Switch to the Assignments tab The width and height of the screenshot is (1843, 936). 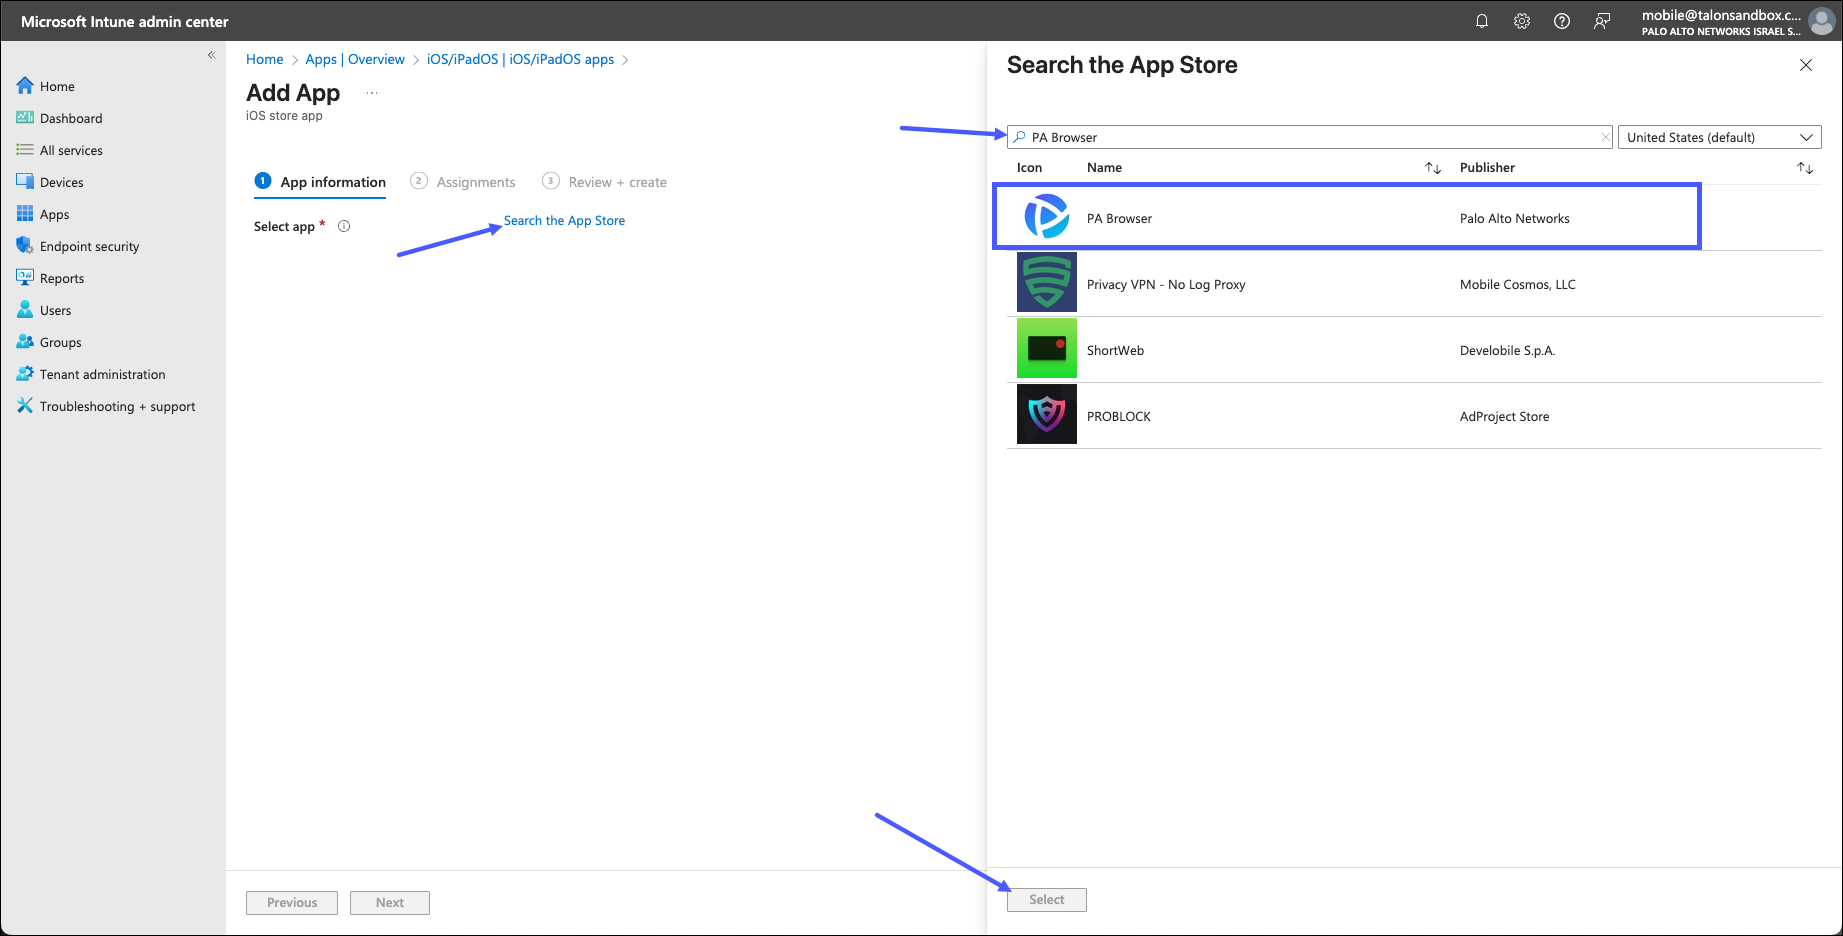click(x=475, y=182)
